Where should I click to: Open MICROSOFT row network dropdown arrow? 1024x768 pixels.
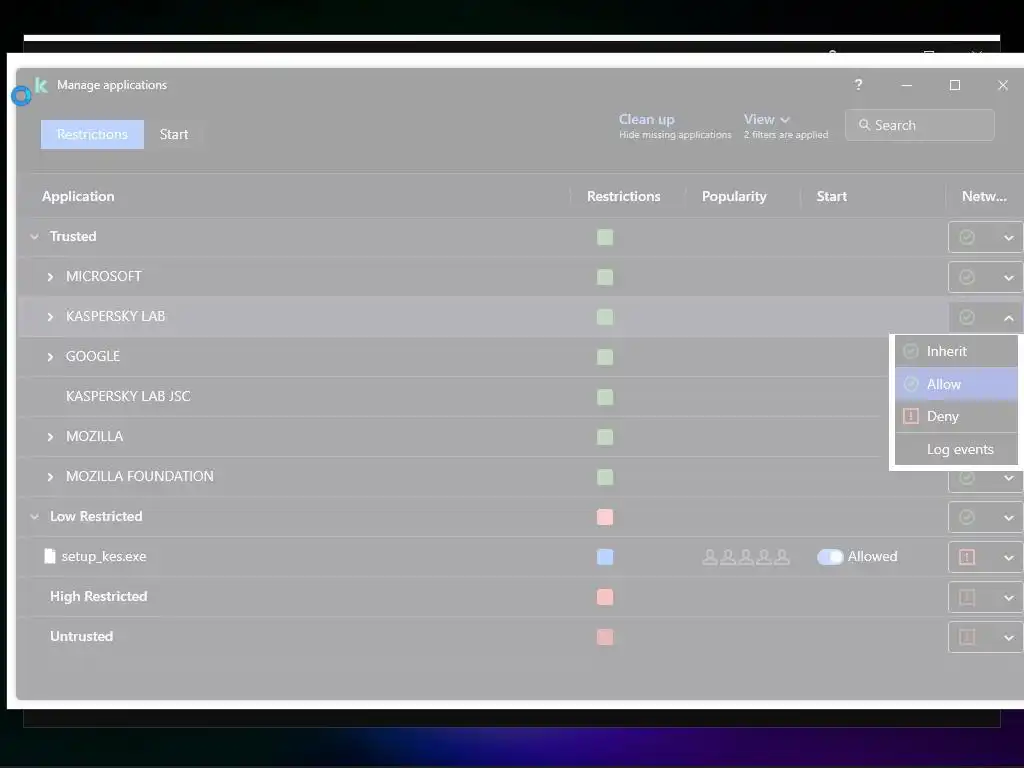point(1008,278)
